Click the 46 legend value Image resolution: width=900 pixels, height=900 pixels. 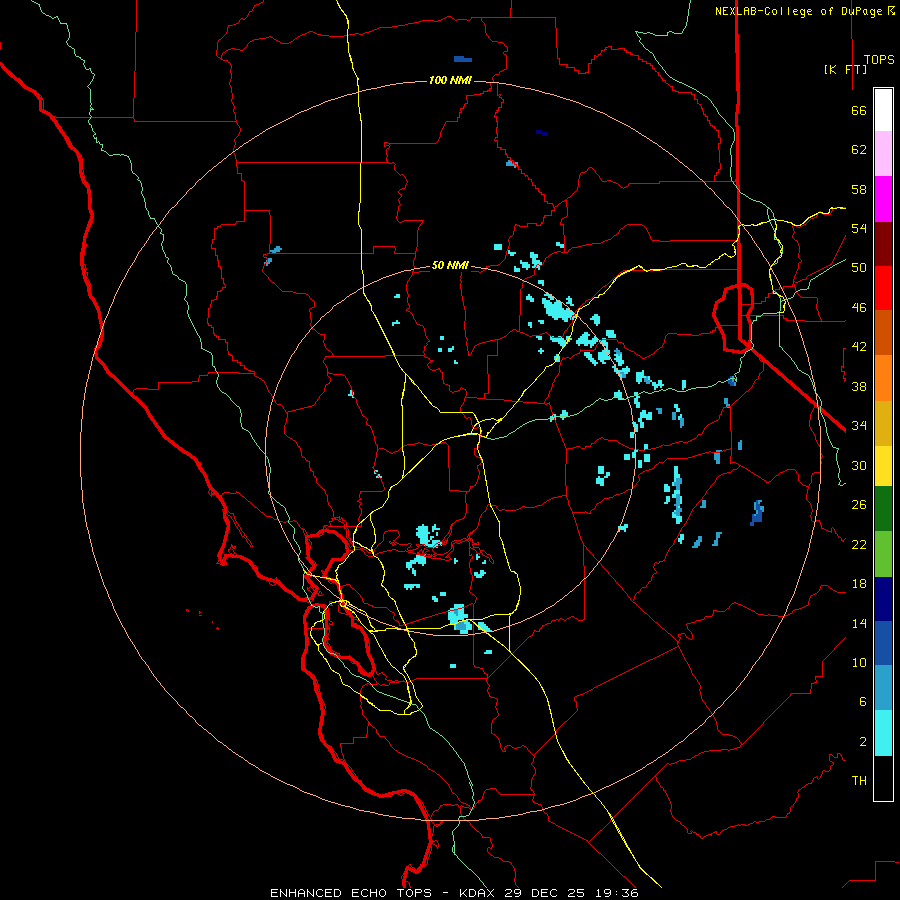point(859,308)
